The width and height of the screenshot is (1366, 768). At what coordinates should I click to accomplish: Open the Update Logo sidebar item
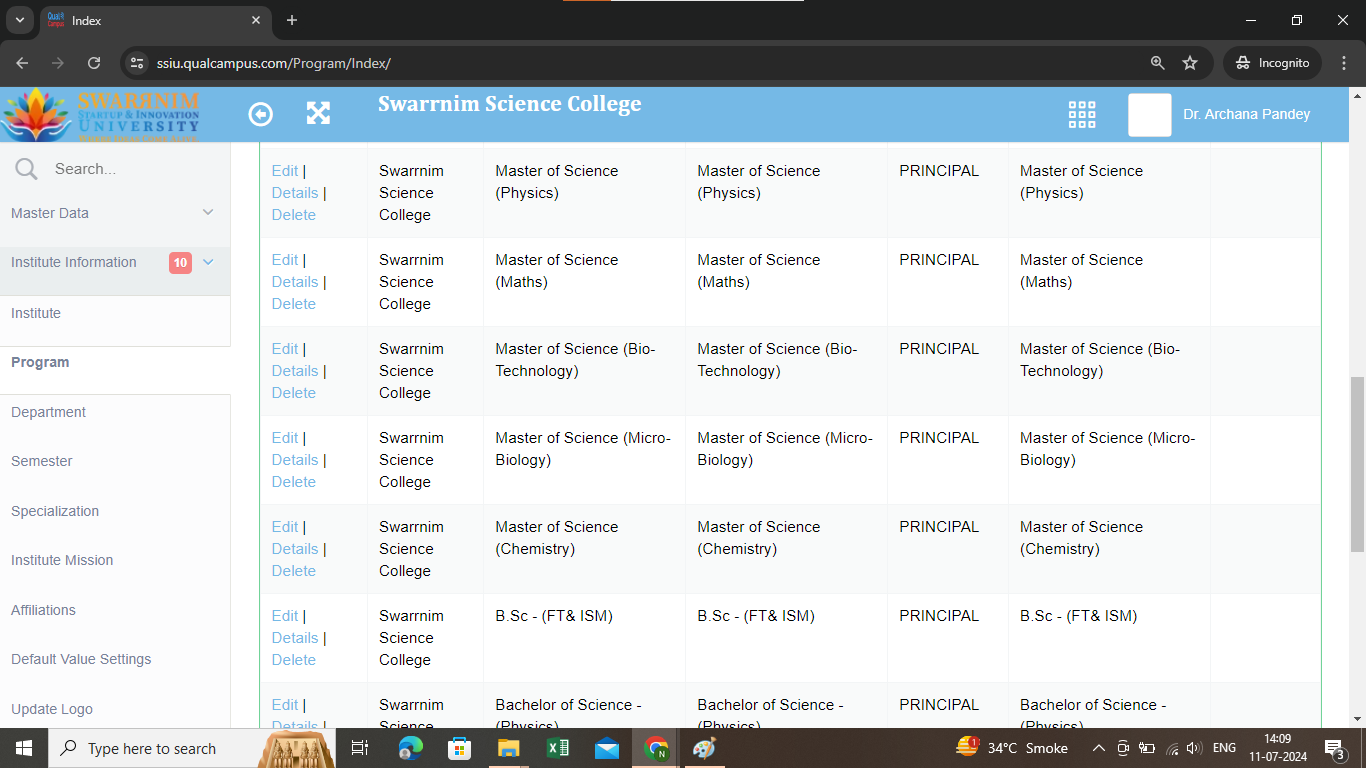52,709
